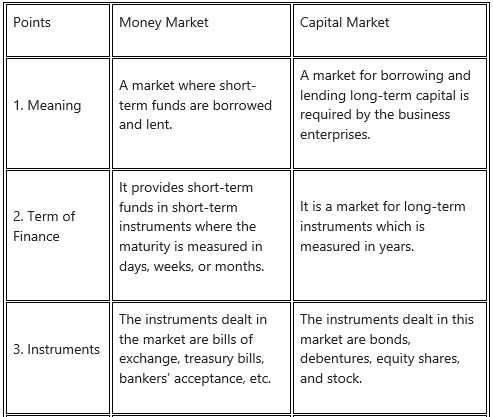Click the phrase 'and stock.' in the table
Viewport: 493px width, 417px height.
pyautogui.click(x=331, y=379)
